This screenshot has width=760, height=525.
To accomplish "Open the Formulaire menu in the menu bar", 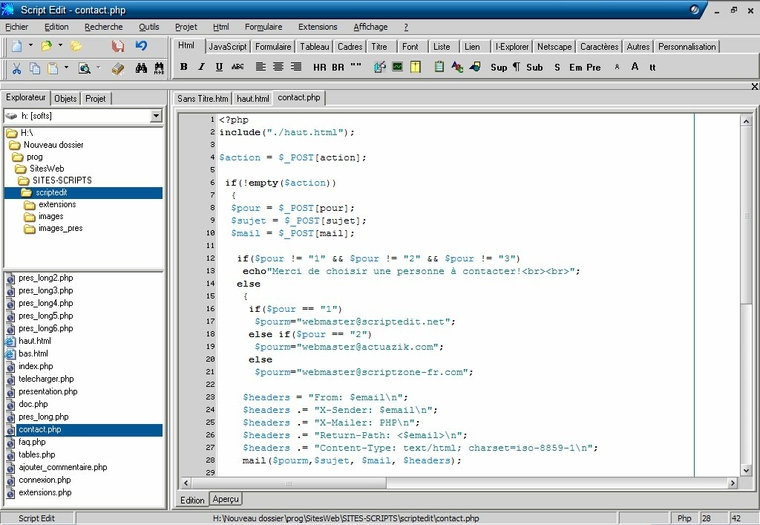I will [x=263, y=27].
